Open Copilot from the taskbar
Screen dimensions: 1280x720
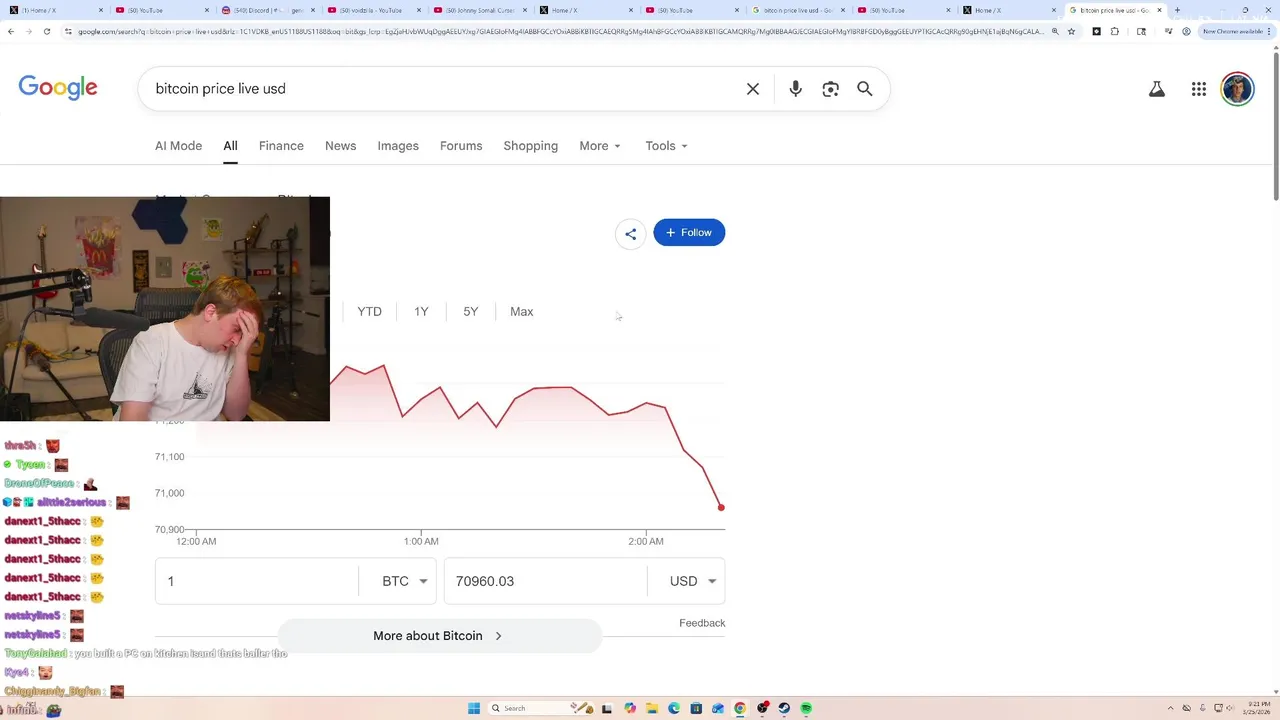click(x=630, y=708)
